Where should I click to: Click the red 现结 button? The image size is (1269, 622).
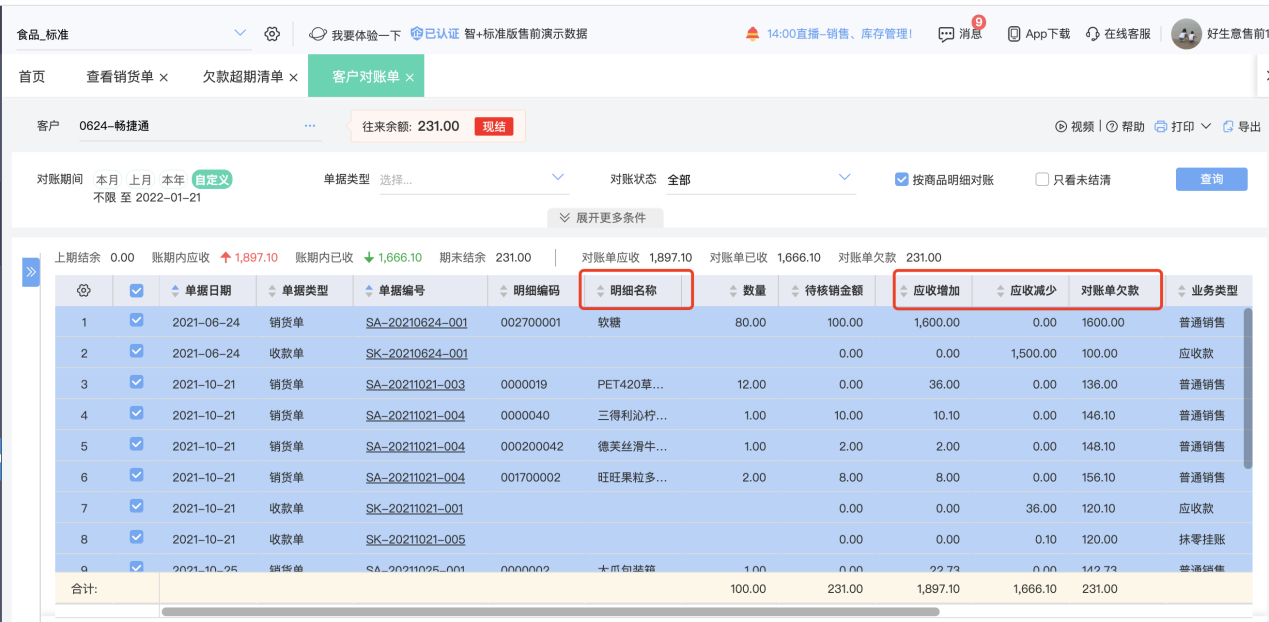[494, 126]
